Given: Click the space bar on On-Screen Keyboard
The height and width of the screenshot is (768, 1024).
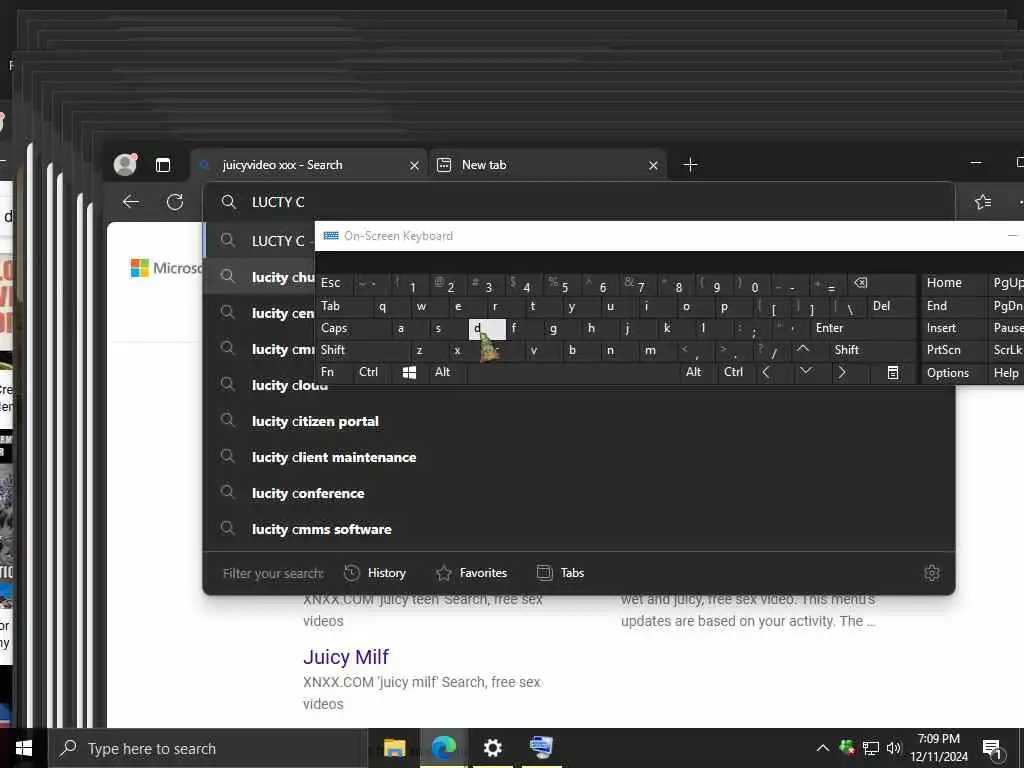Looking at the screenshot, I should pos(574,372).
